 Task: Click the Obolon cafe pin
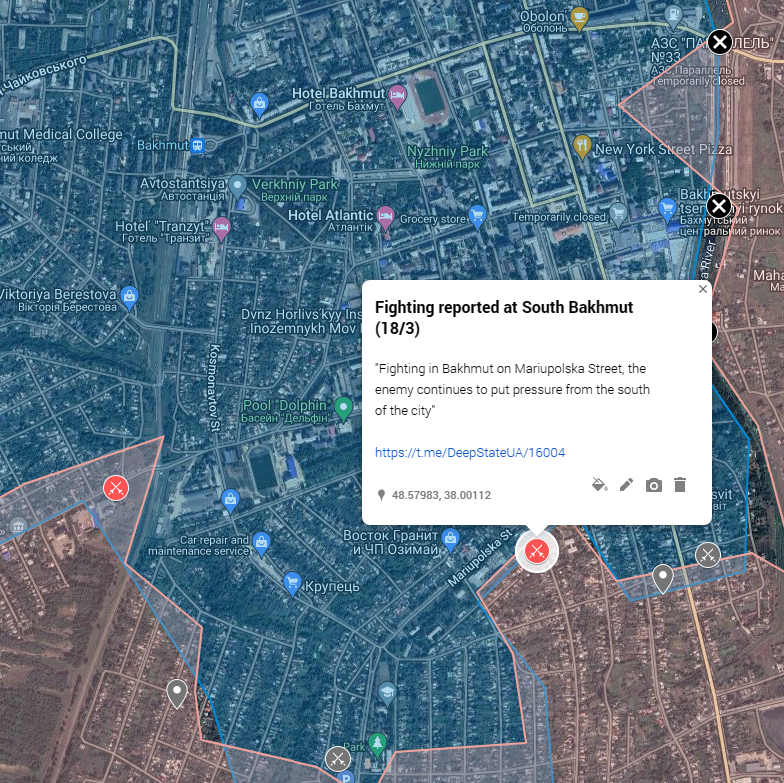[x=580, y=19]
